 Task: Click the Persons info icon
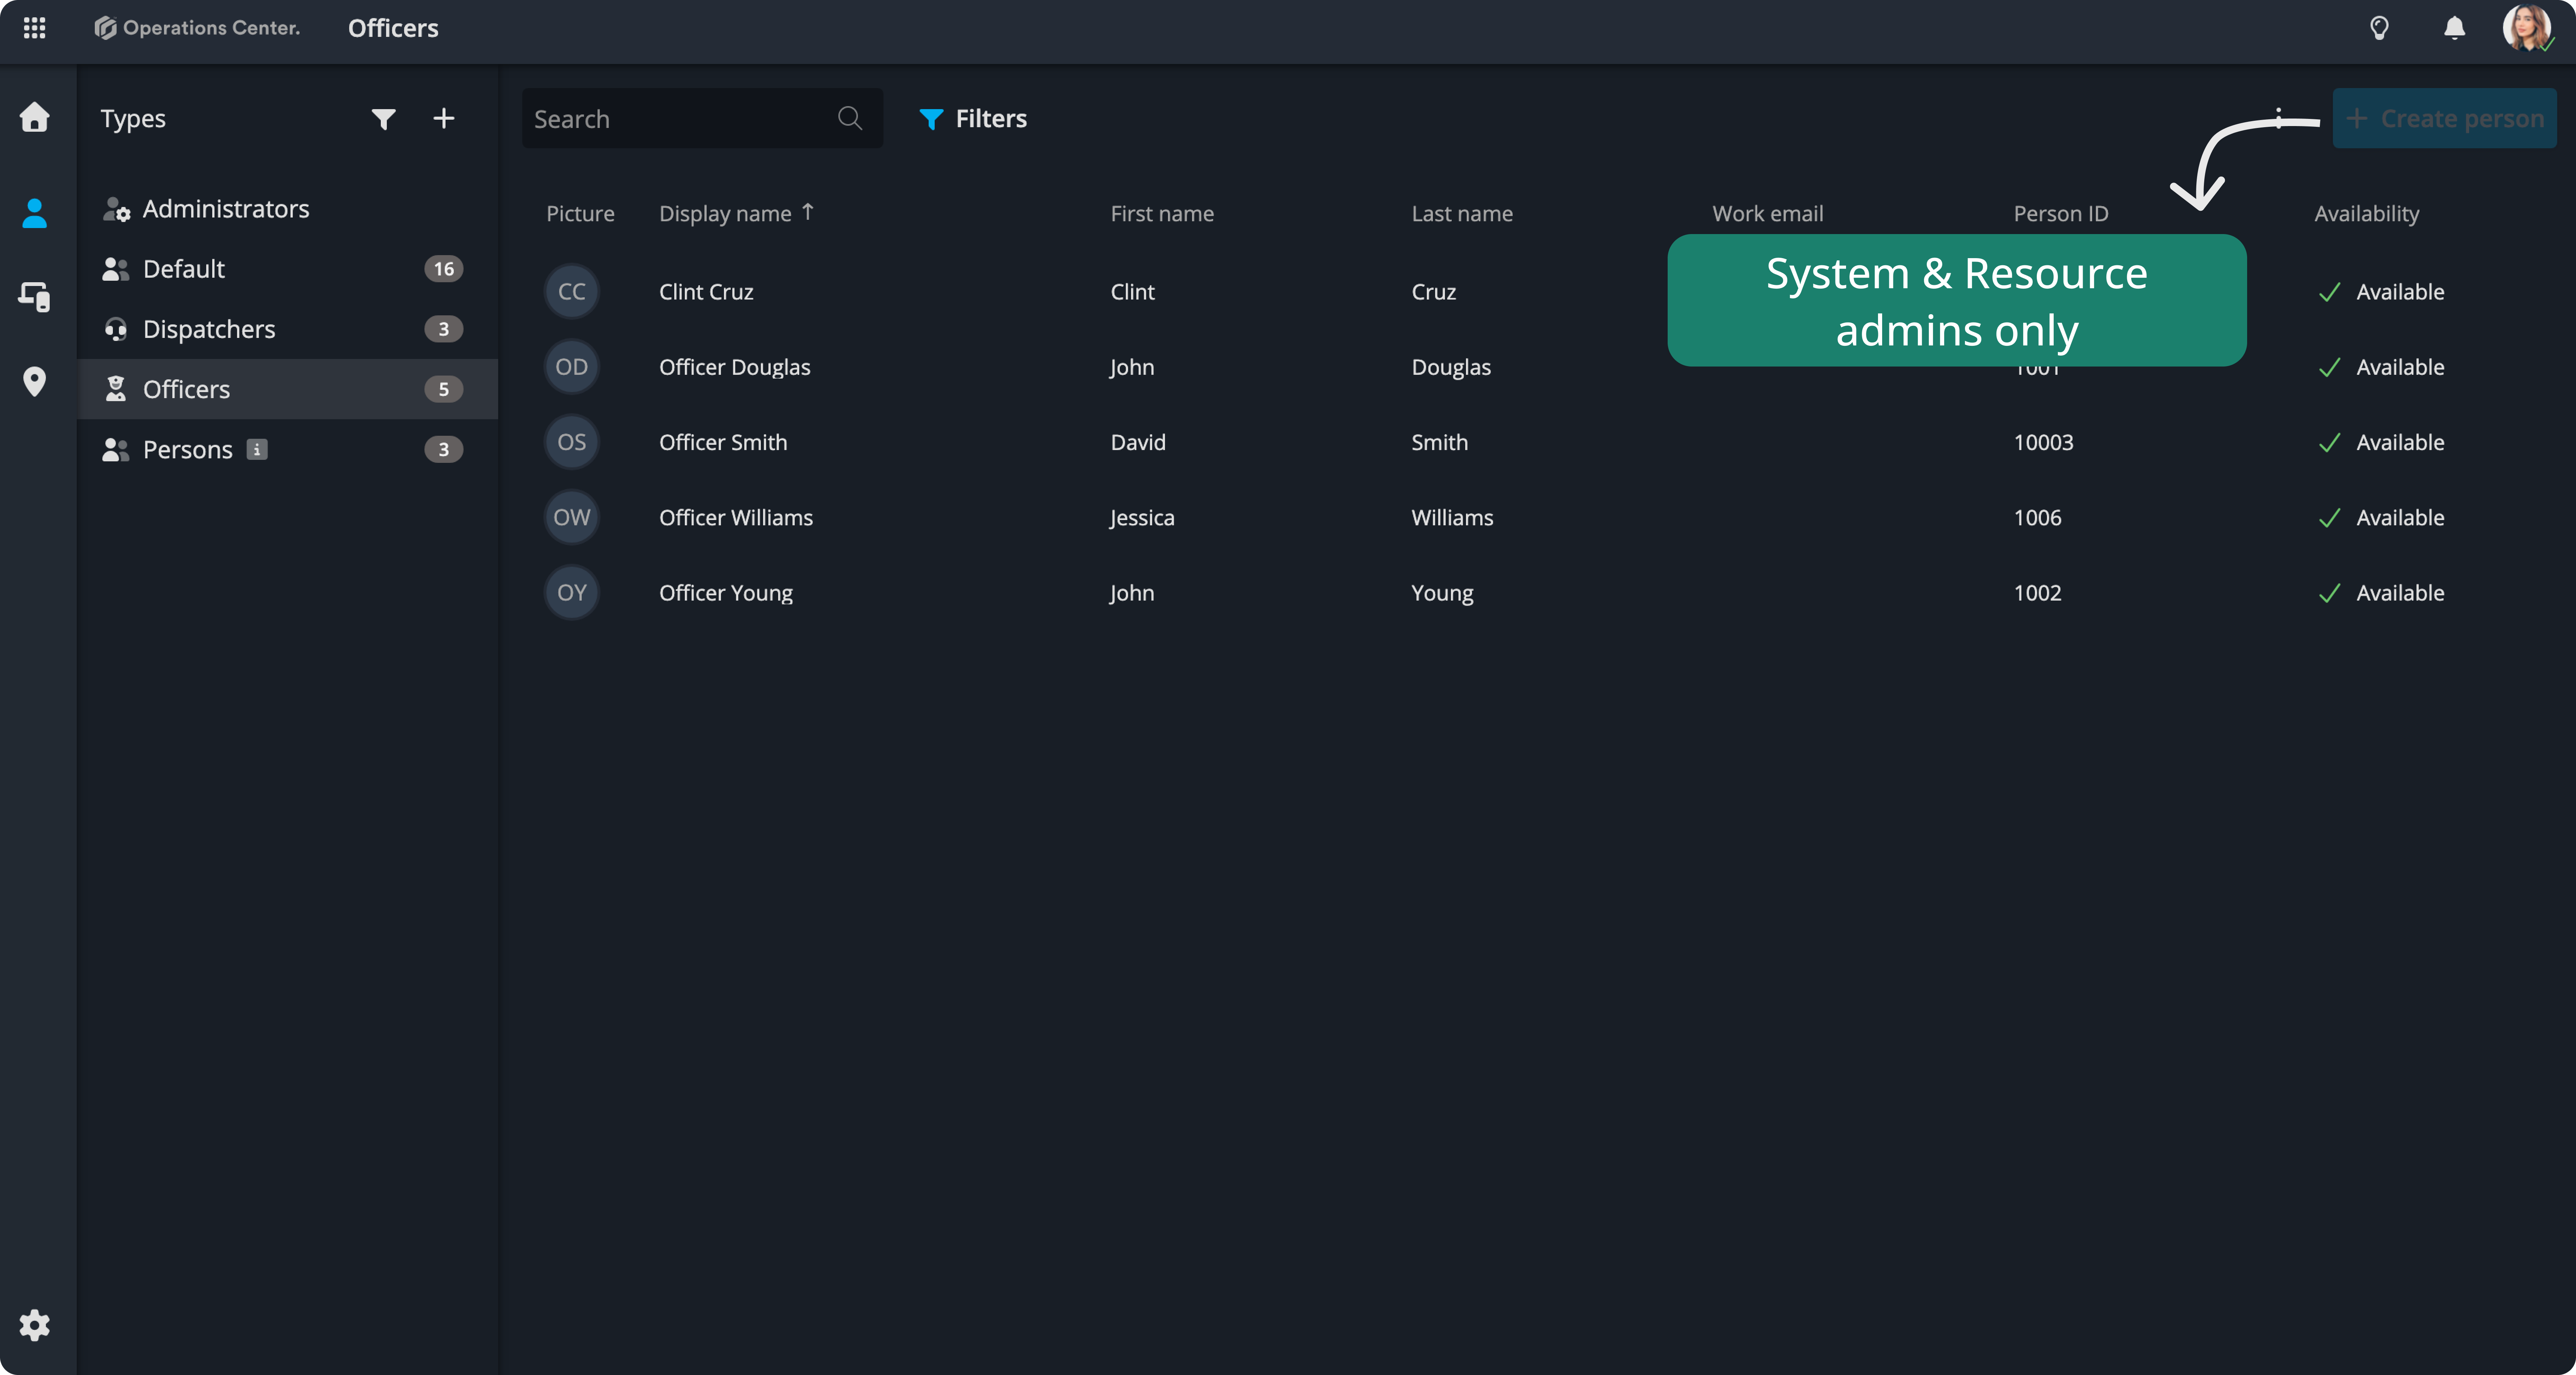257,449
